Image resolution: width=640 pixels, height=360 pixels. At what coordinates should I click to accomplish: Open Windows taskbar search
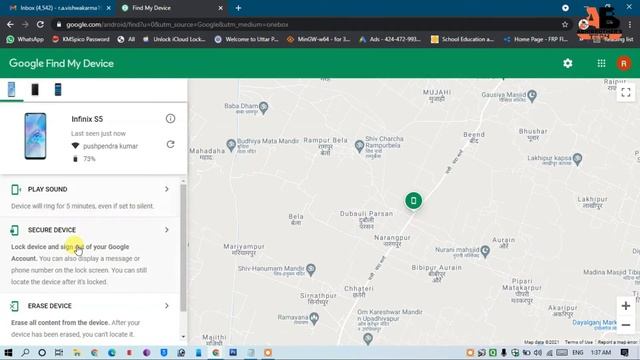[x=25, y=352]
